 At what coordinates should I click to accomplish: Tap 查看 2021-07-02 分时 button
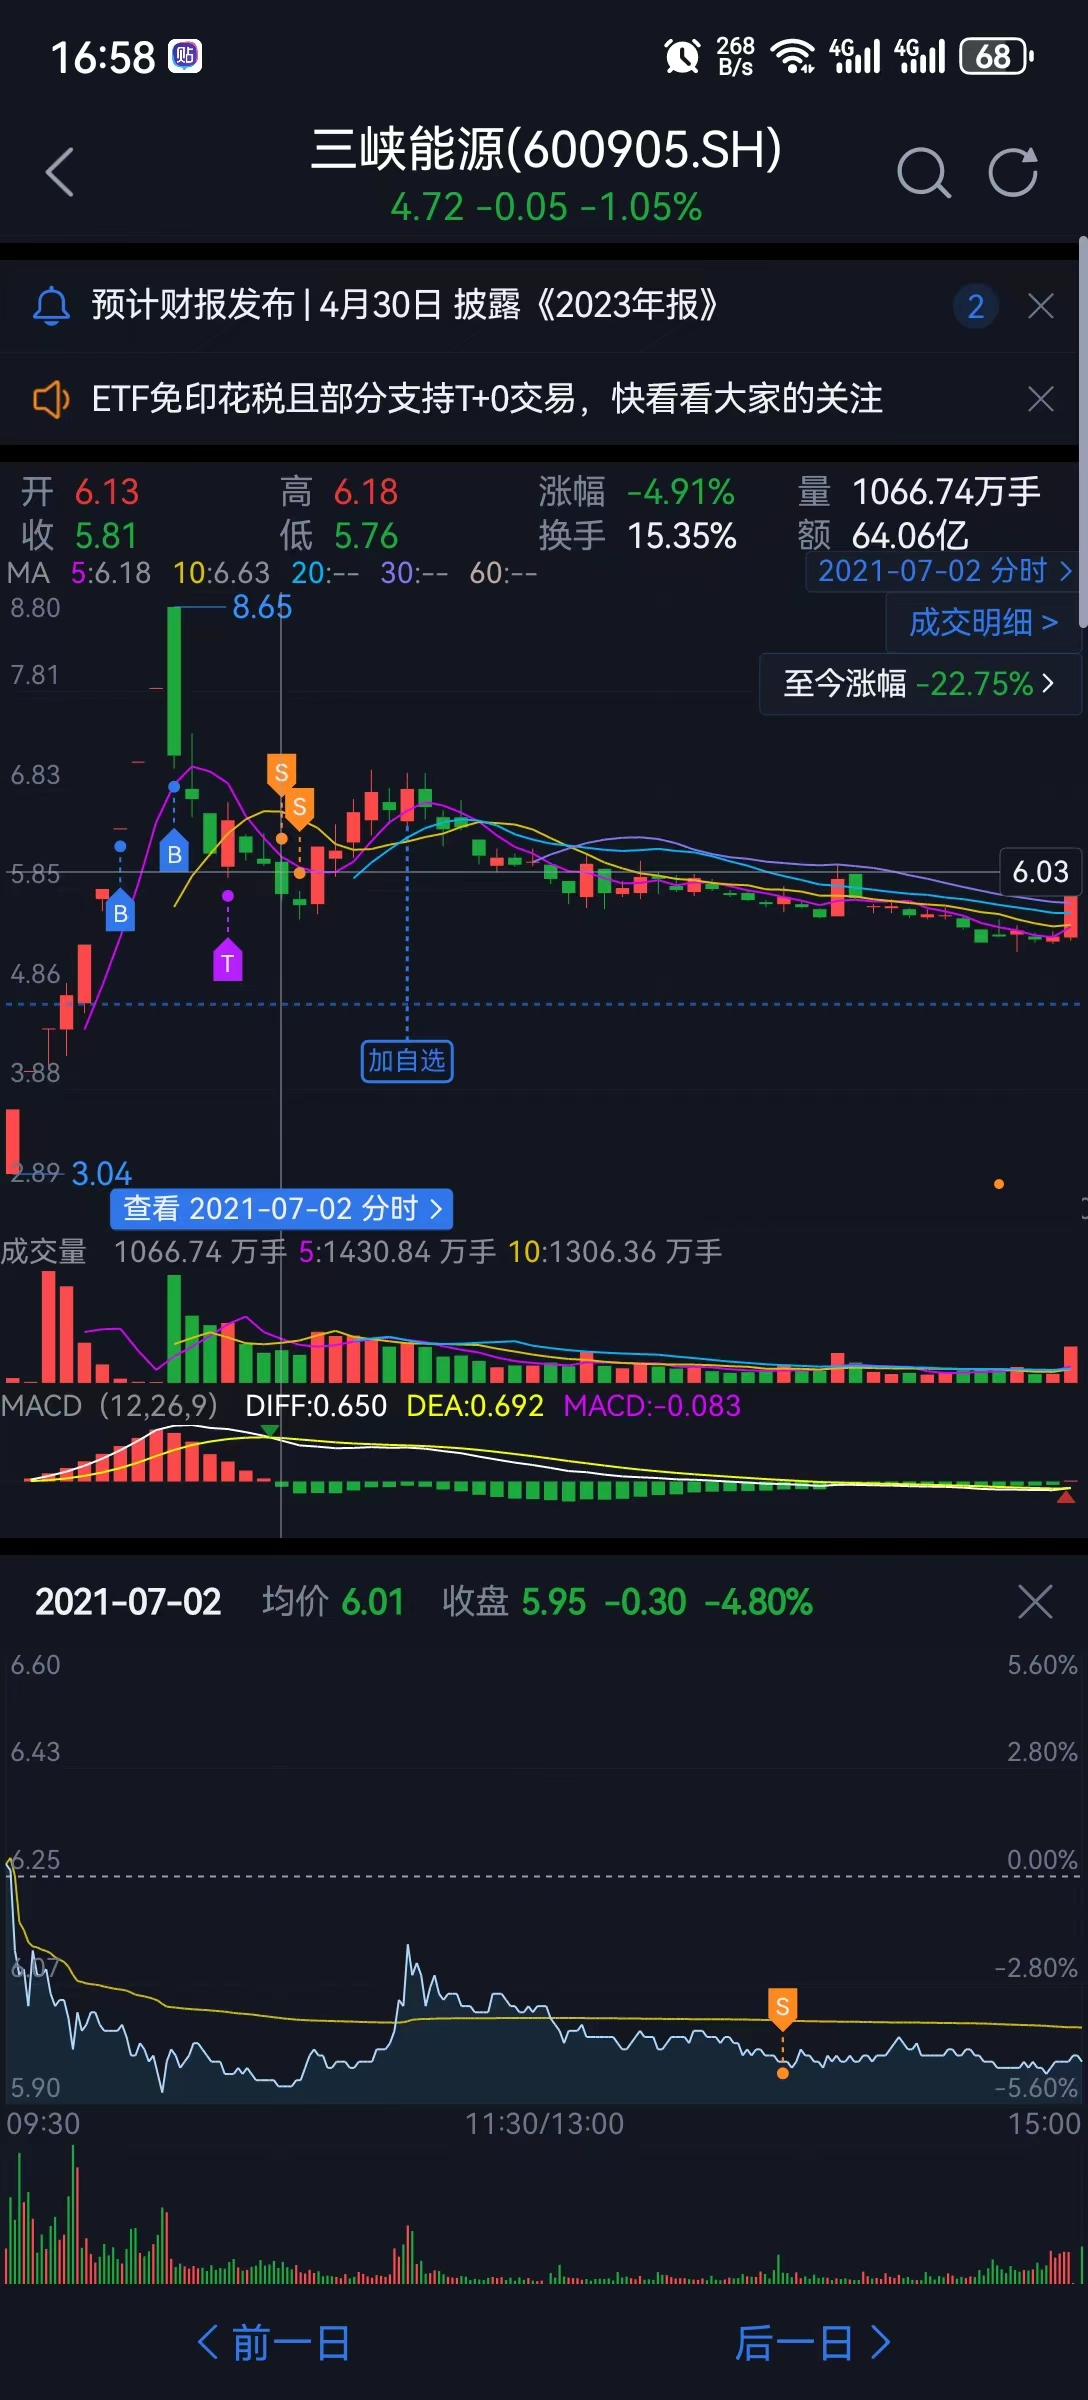282,1209
